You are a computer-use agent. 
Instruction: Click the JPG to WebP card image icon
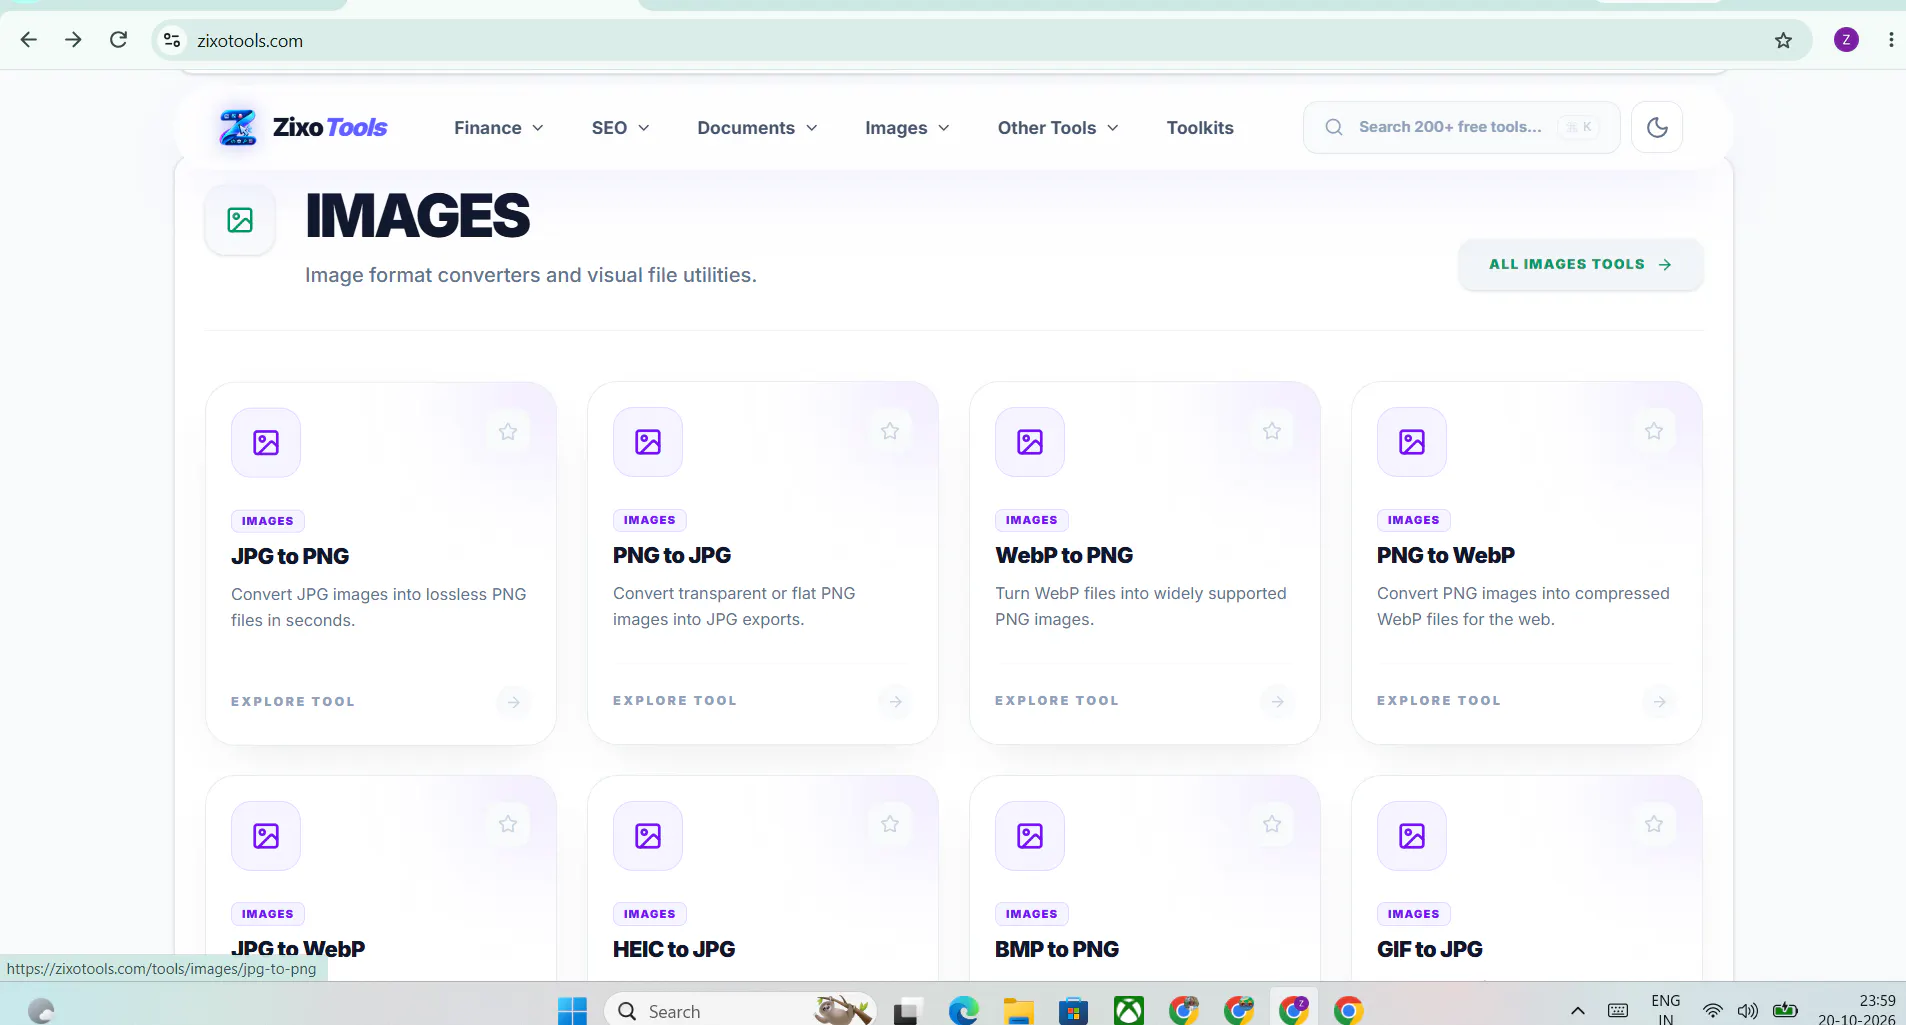(x=266, y=835)
